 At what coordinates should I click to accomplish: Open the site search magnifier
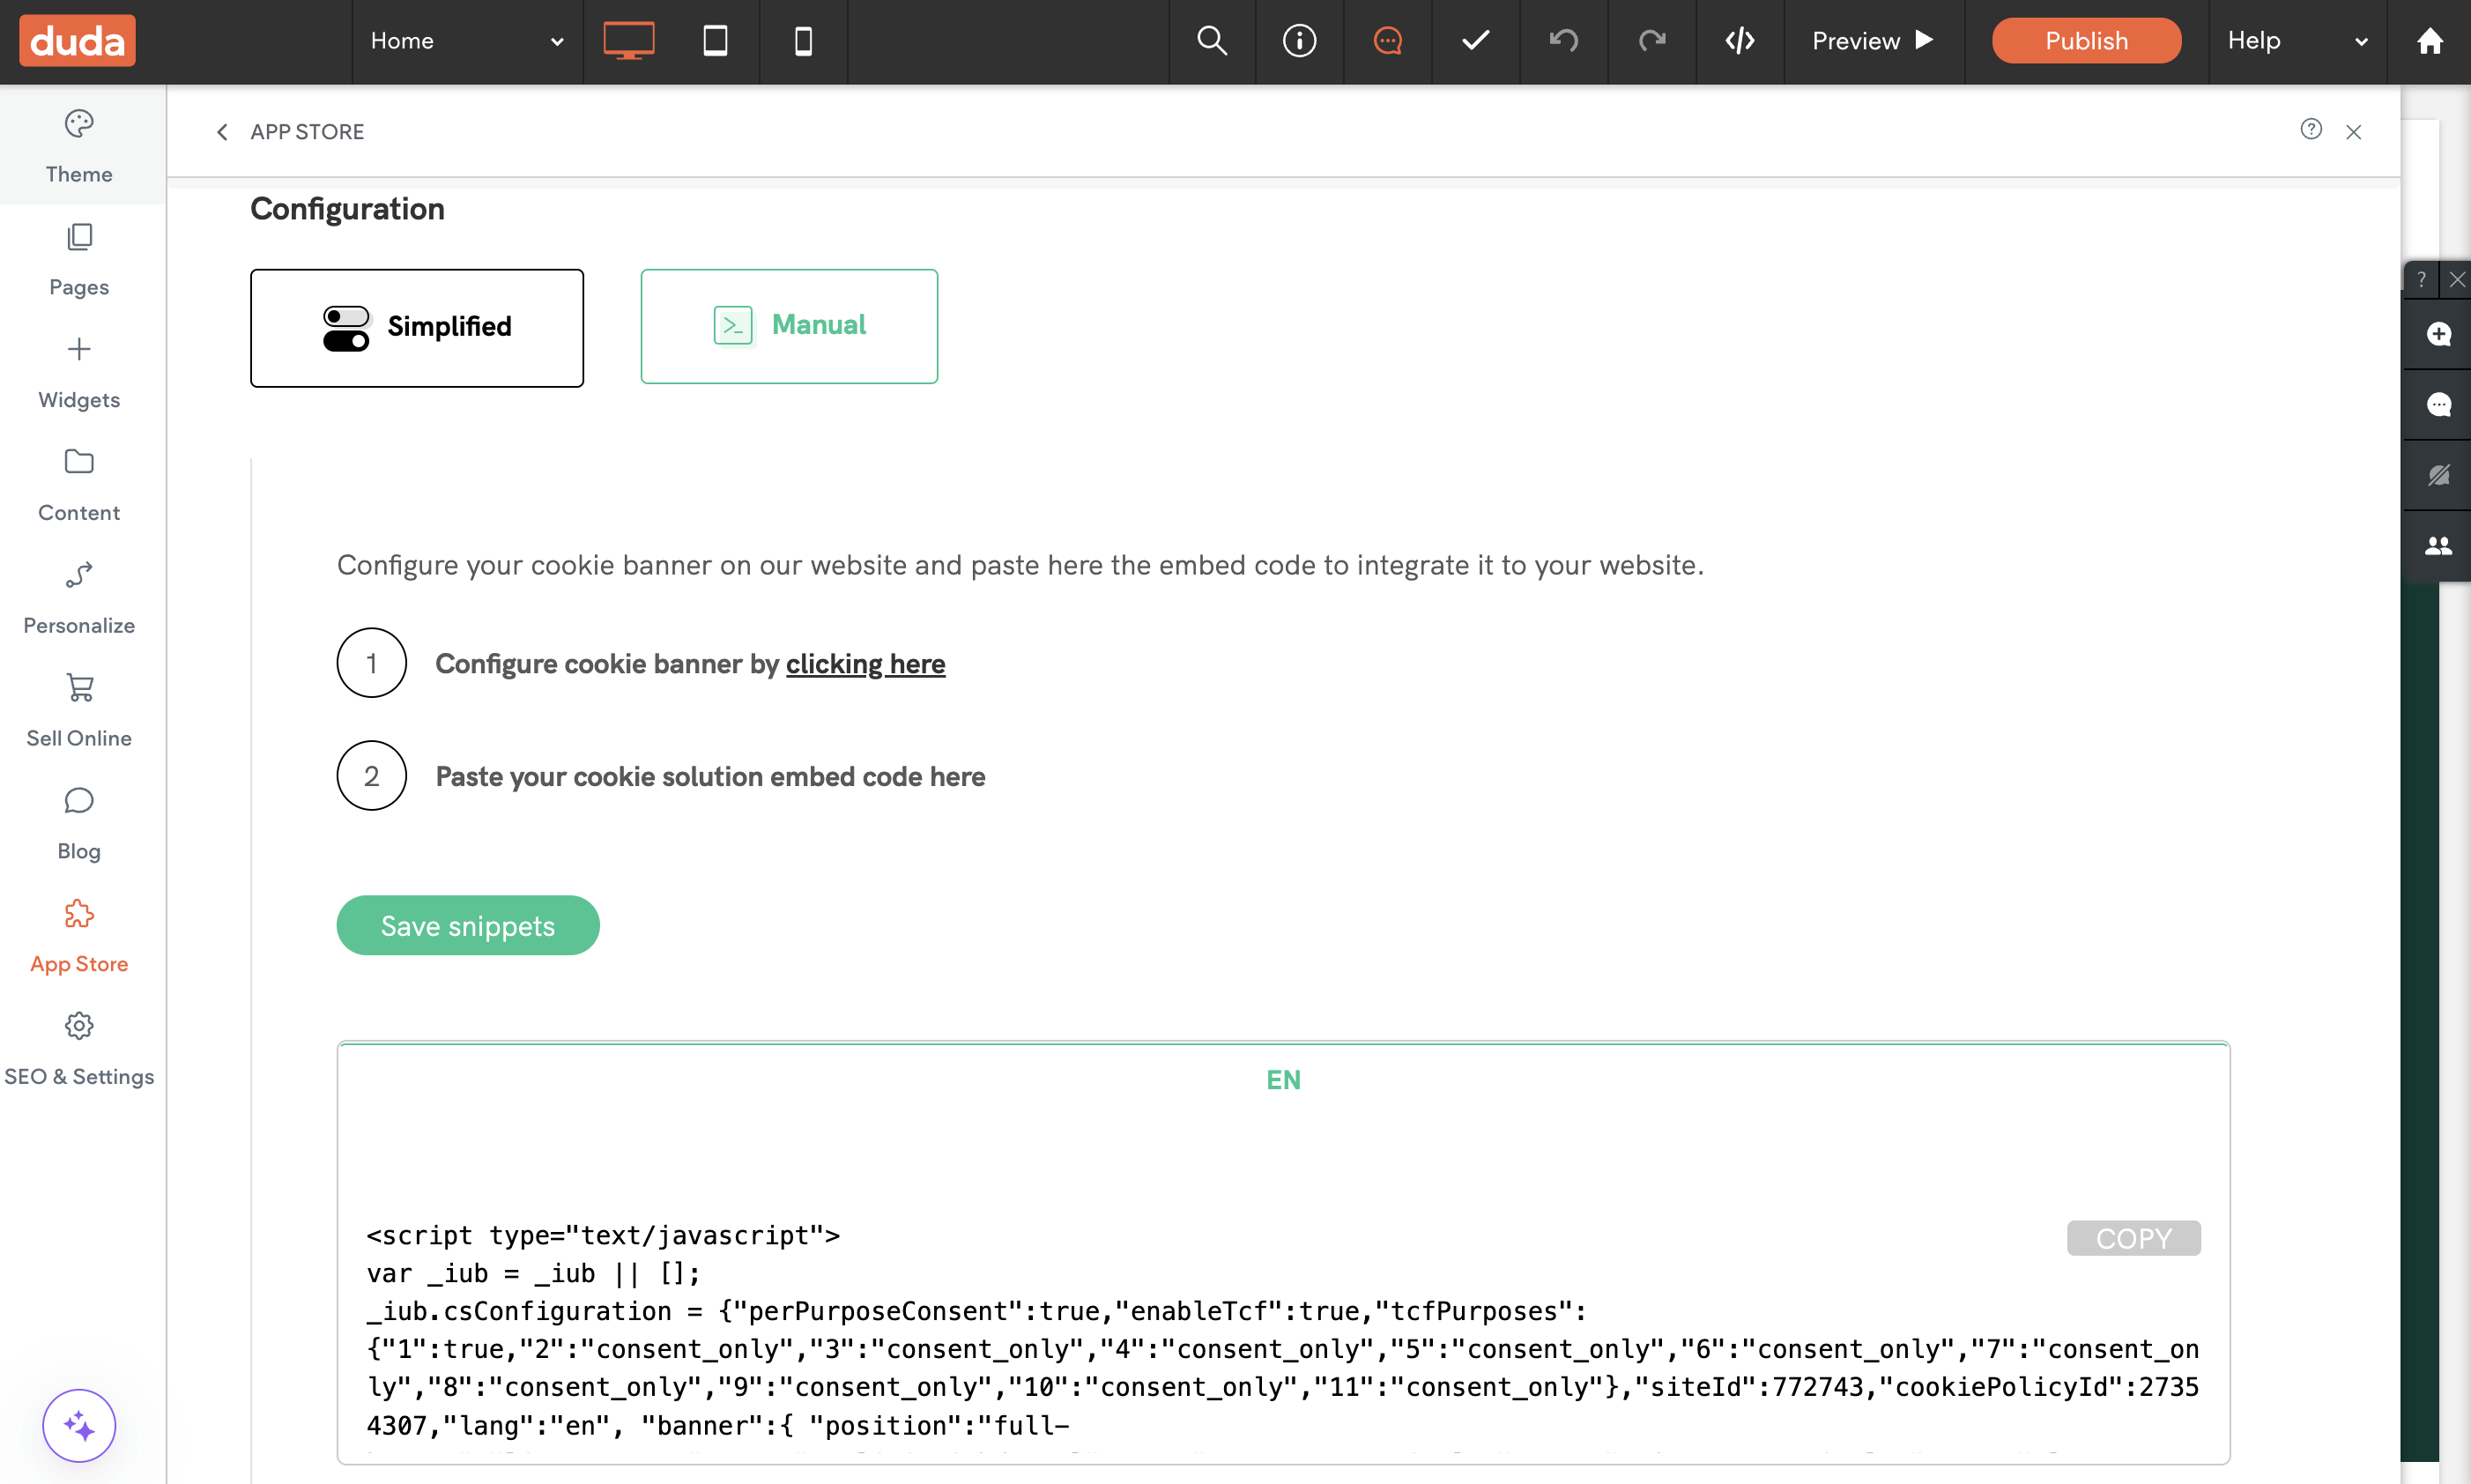coord(1212,41)
